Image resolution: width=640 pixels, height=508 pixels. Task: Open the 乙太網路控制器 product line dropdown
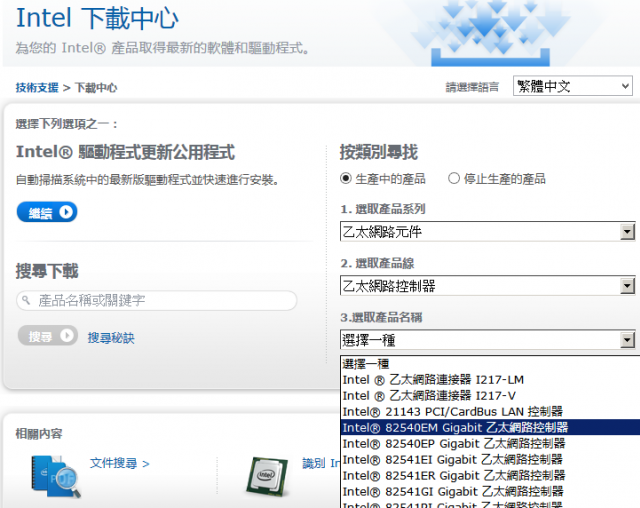tap(488, 286)
